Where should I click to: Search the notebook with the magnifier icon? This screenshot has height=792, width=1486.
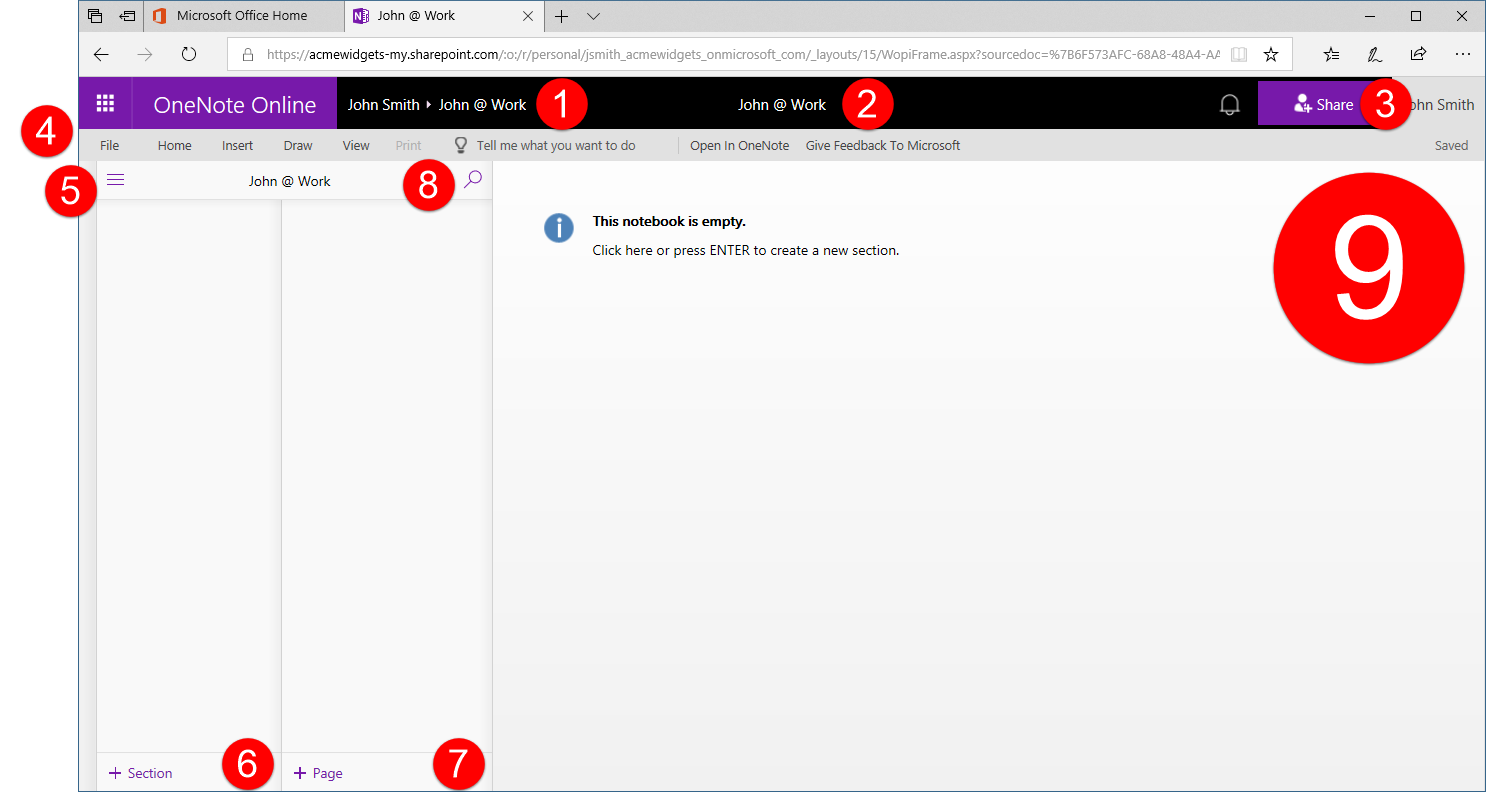(473, 180)
